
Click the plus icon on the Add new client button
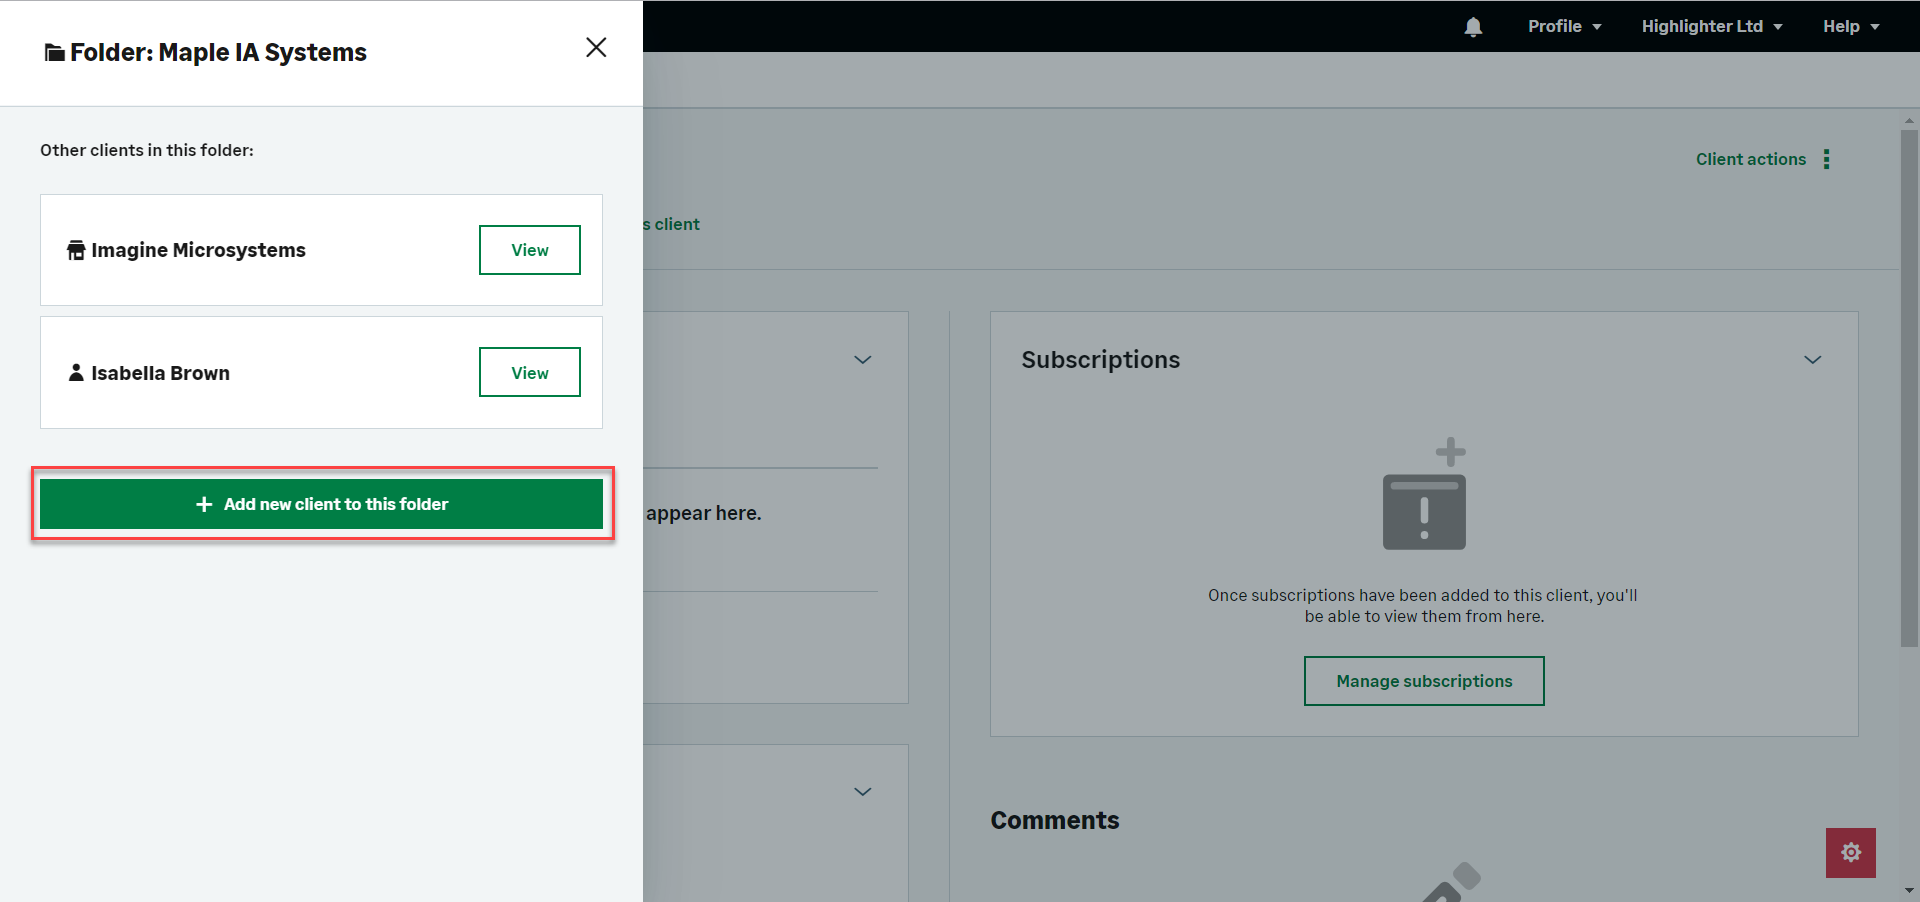tap(204, 504)
